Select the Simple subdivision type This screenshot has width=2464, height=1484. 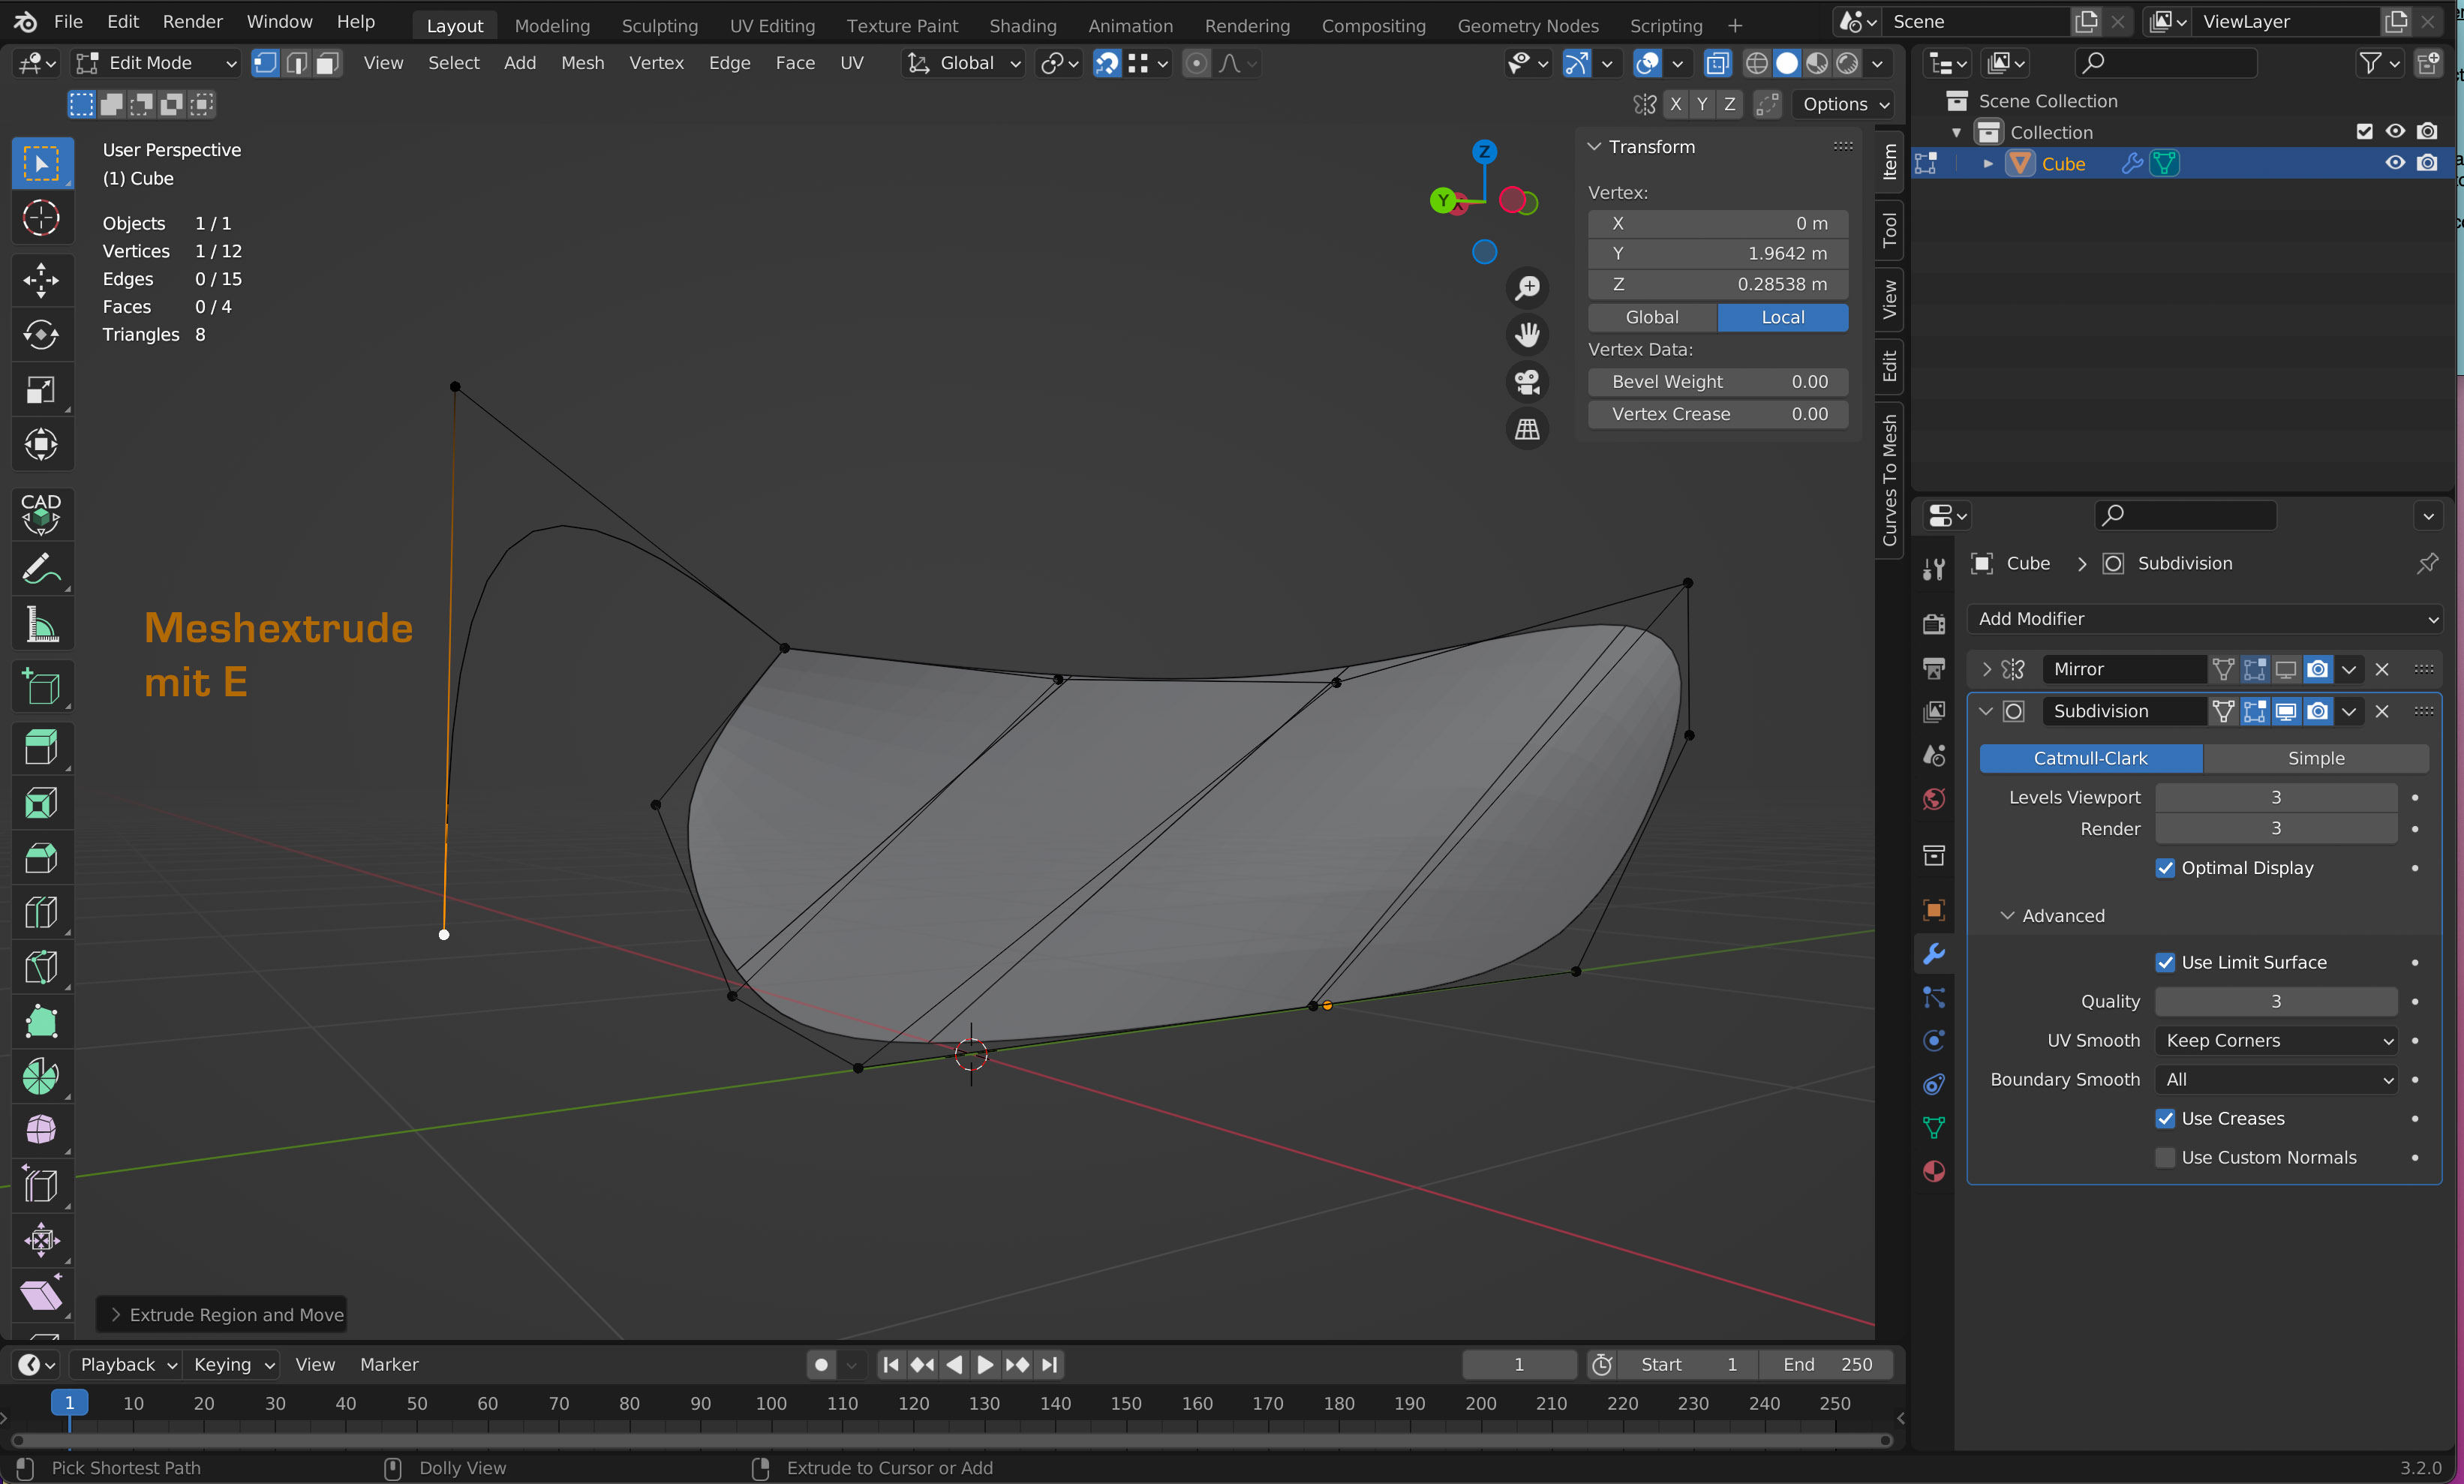point(2315,758)
